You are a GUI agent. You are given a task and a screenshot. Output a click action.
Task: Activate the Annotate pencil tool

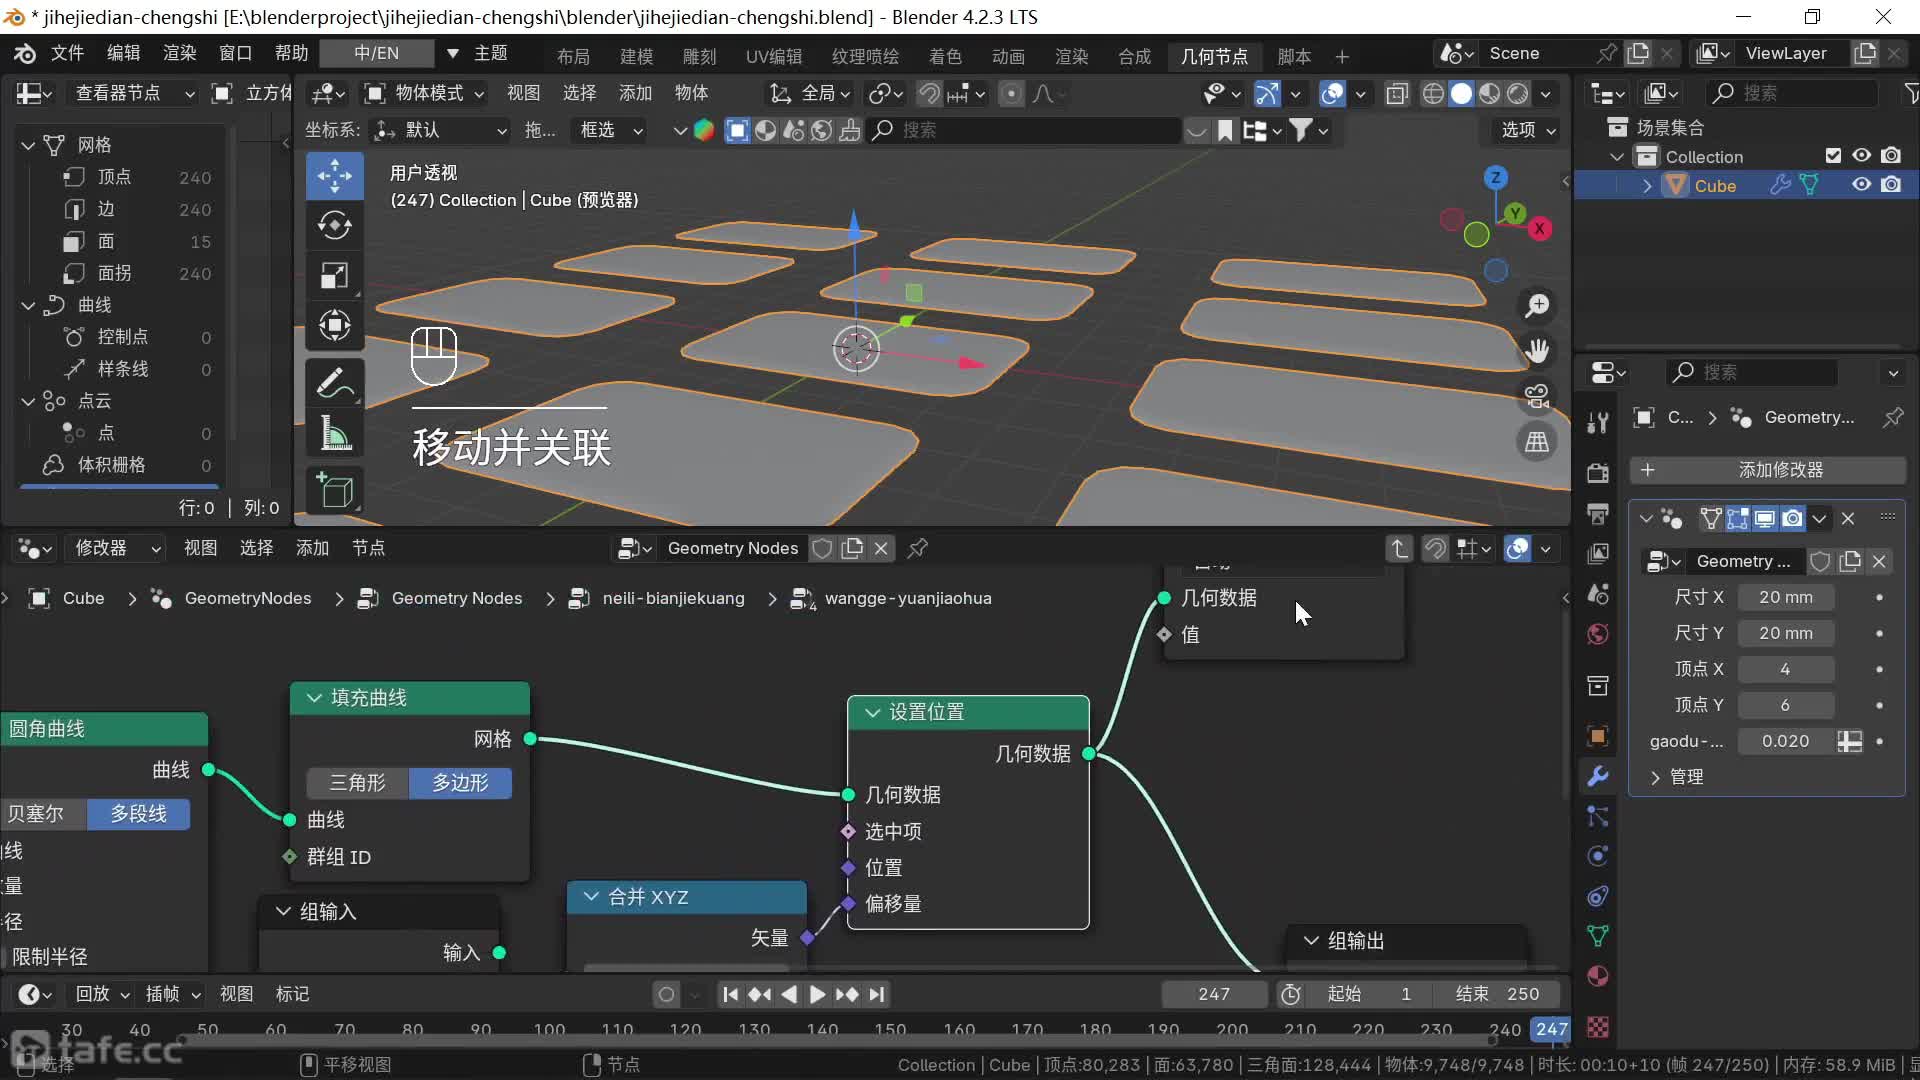point(334,383)
